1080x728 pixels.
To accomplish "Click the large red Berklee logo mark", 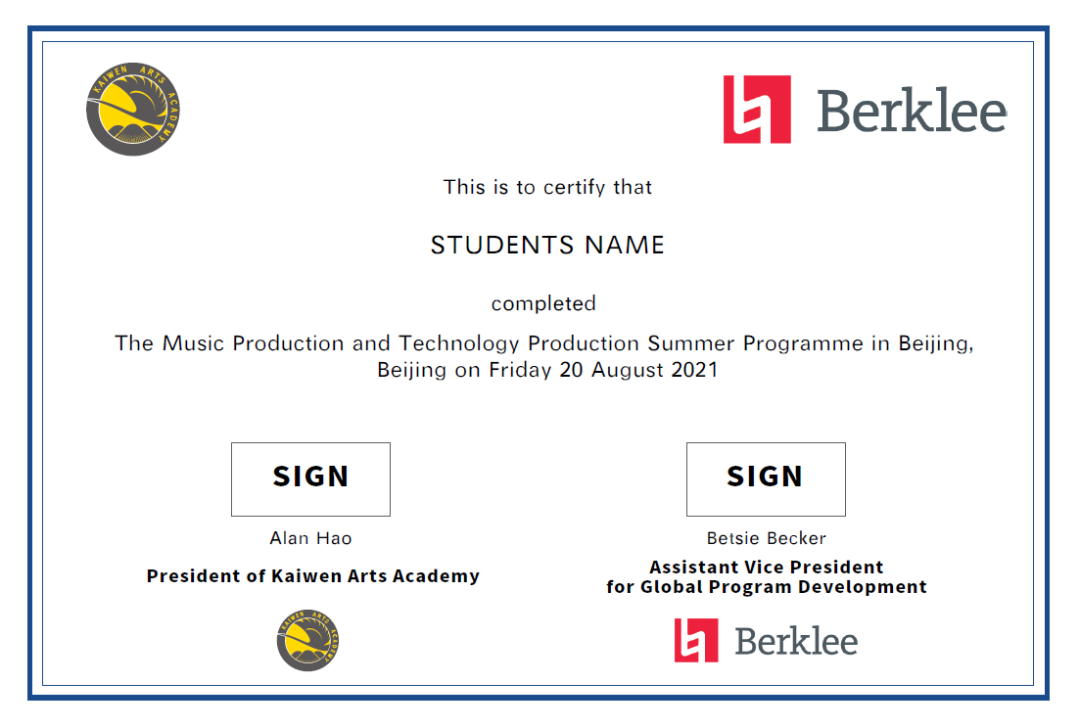I will click(757, 110).
